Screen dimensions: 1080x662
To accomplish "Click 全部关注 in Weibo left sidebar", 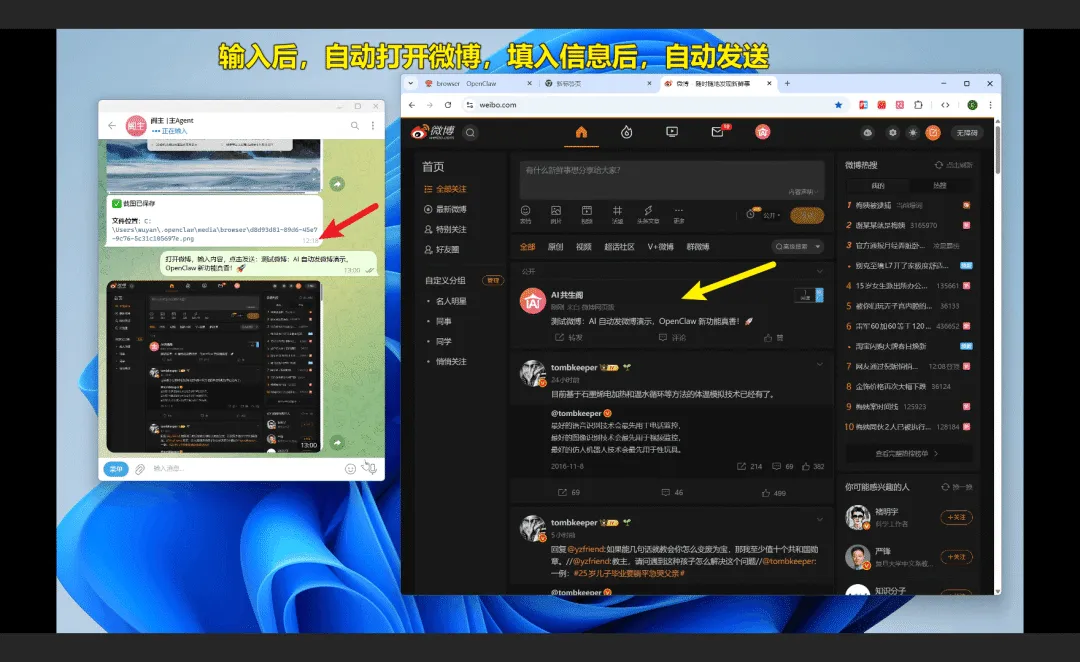I will 445,189.
